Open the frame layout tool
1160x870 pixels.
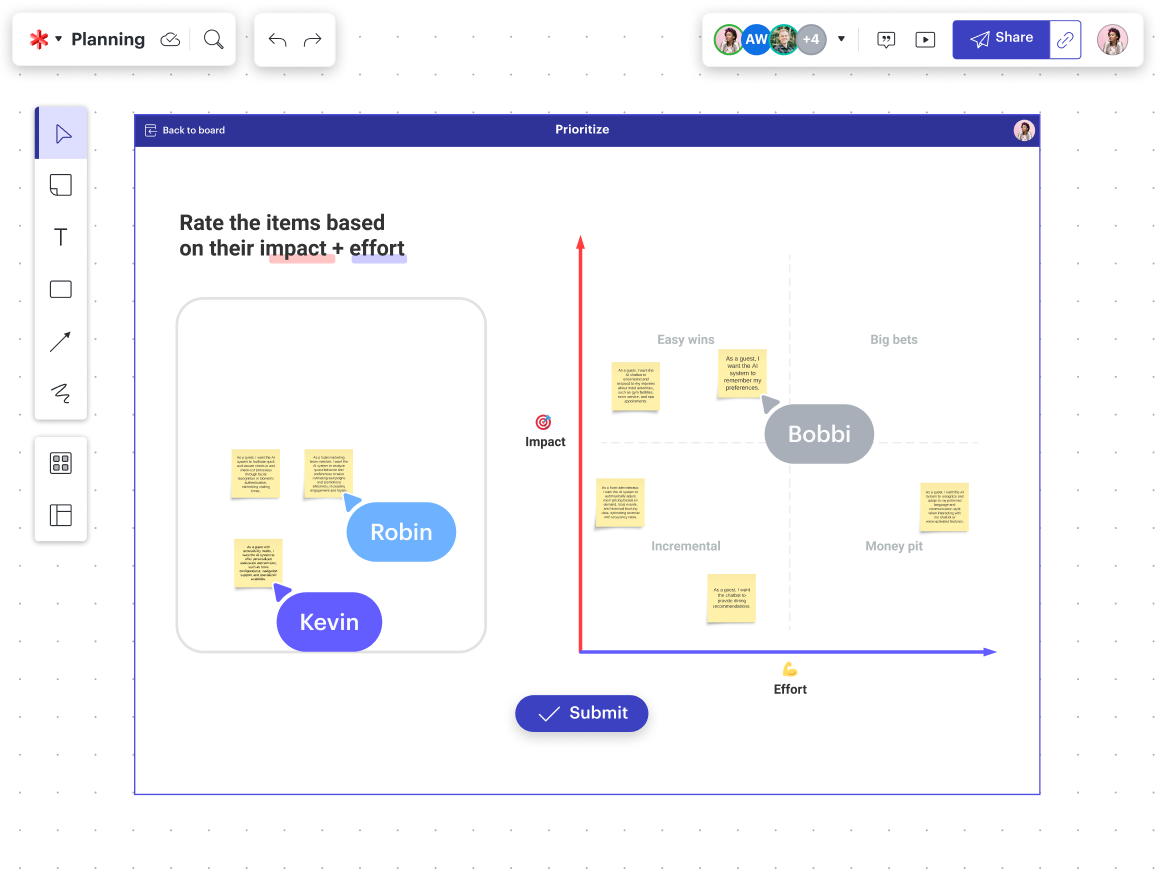click(61, 515)
